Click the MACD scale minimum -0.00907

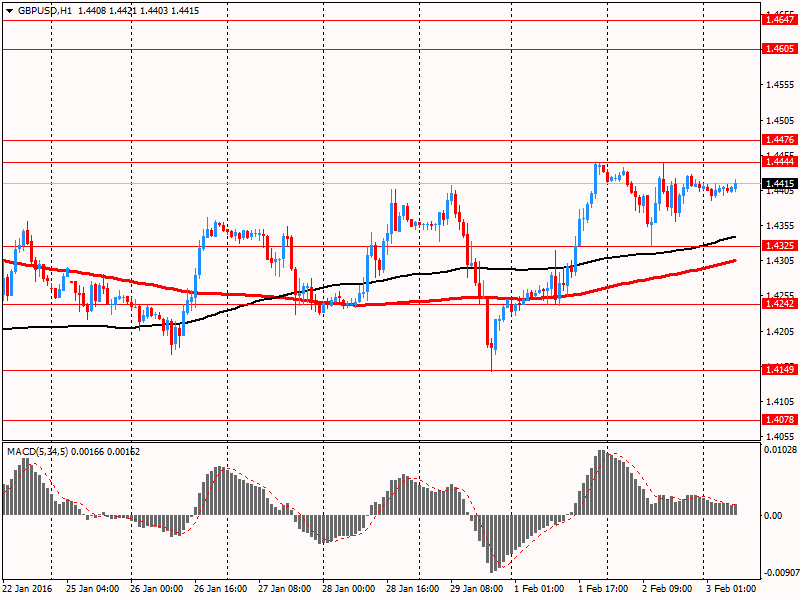coord(781,573)
